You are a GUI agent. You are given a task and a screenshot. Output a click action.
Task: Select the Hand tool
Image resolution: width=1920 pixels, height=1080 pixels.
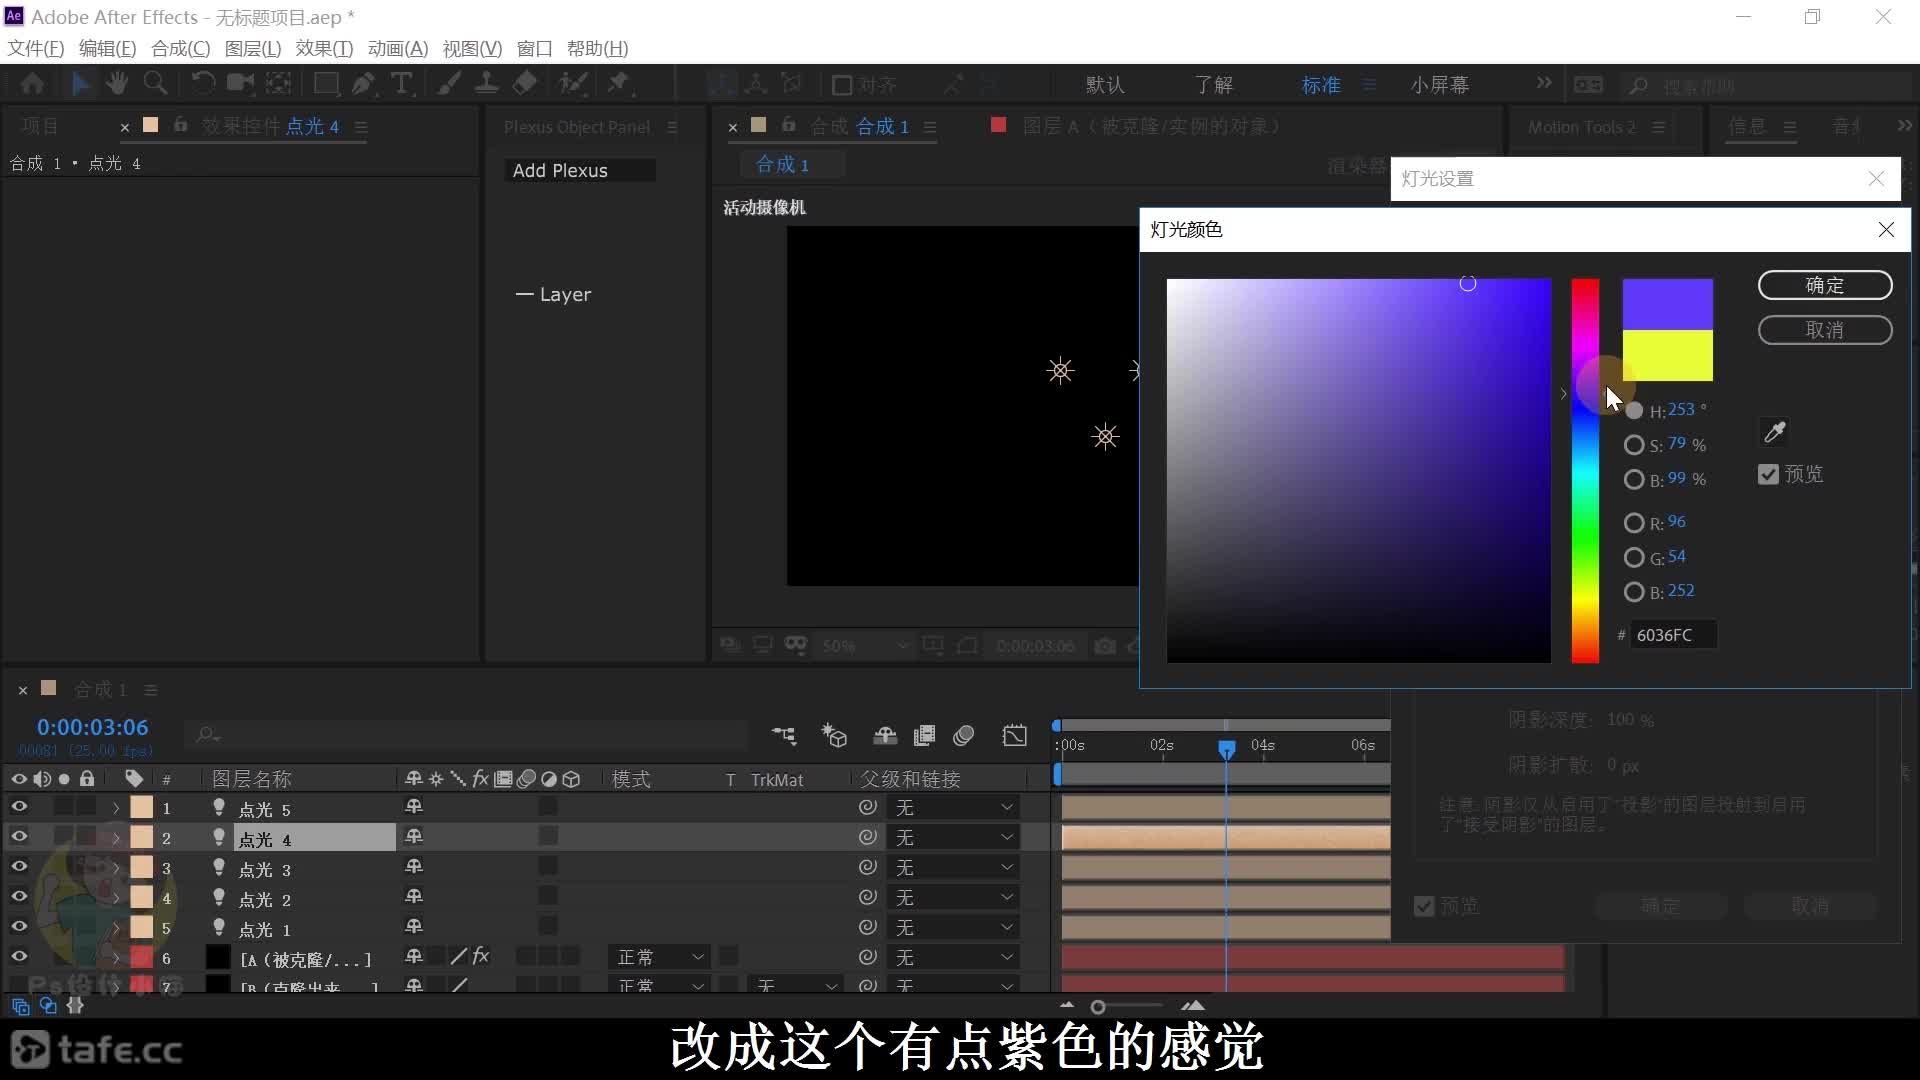pyautogui.click(x=117, y=84)
